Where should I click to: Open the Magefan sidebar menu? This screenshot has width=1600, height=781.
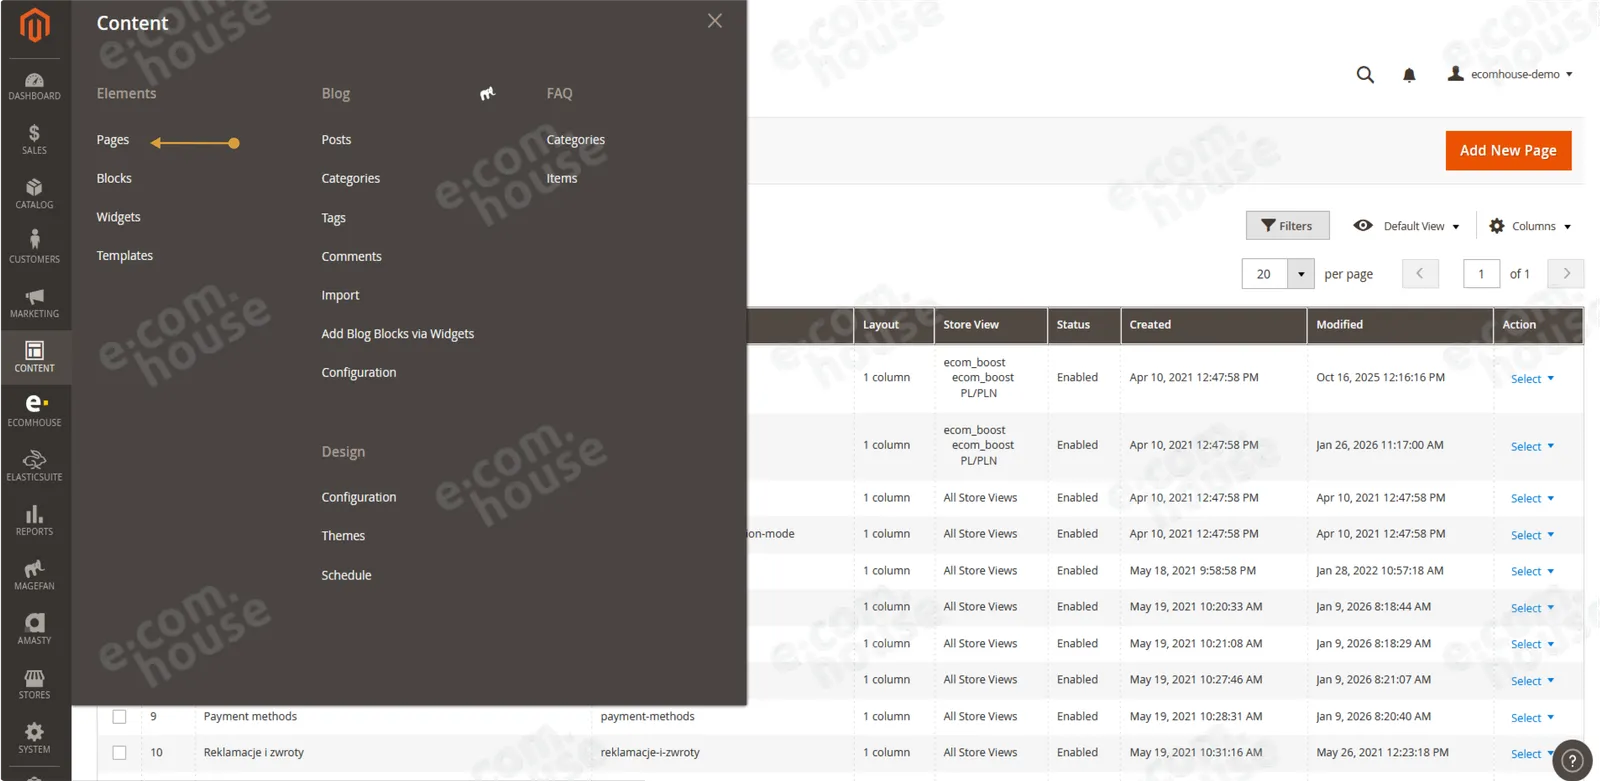tap(35, 575)
